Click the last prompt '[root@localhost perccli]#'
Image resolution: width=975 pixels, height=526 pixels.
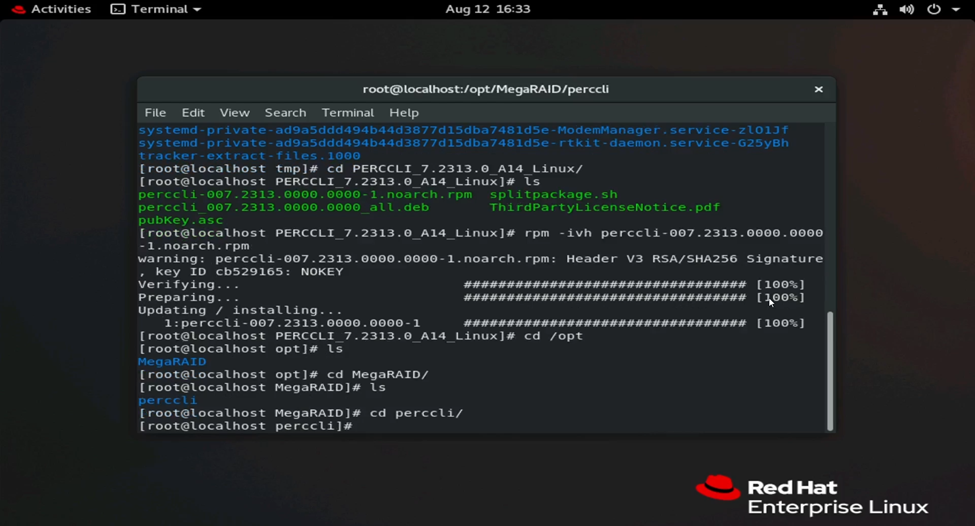246,426
